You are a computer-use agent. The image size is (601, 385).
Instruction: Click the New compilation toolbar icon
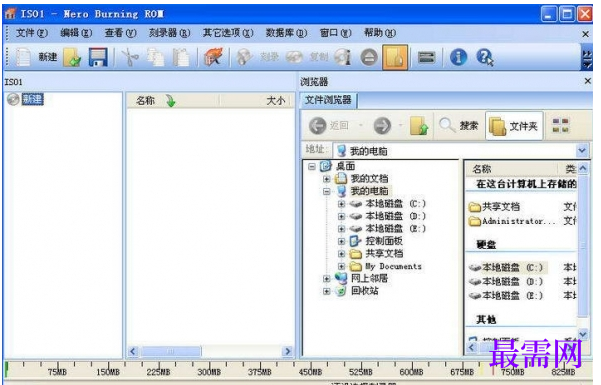tap(23, 58)
